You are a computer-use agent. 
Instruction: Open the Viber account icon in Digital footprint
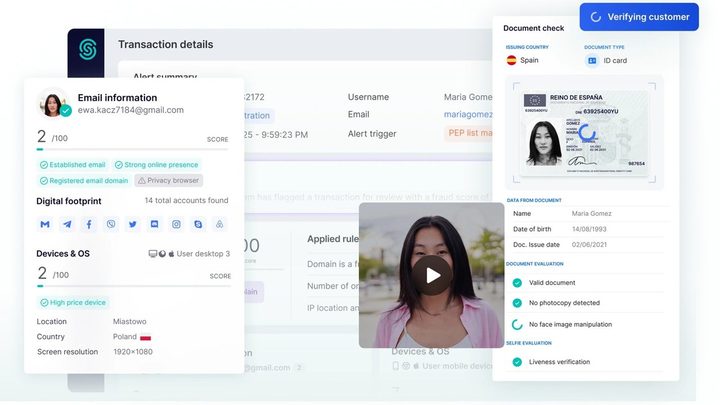pyautogui.click(x=111, y=224)
